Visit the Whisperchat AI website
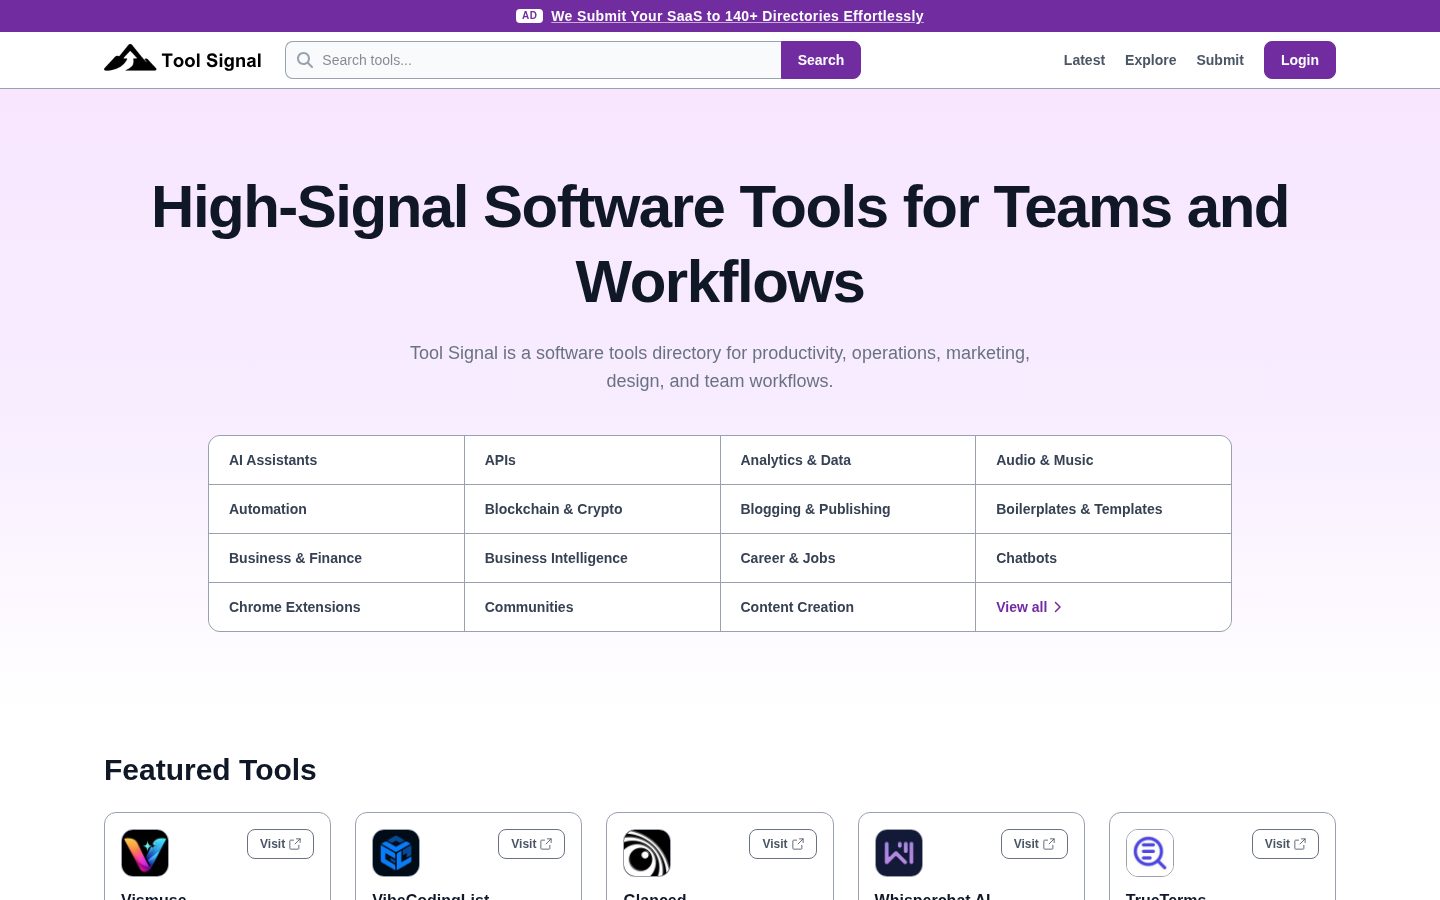This screenshot has height=900, width=1440. click(1034, 844)
